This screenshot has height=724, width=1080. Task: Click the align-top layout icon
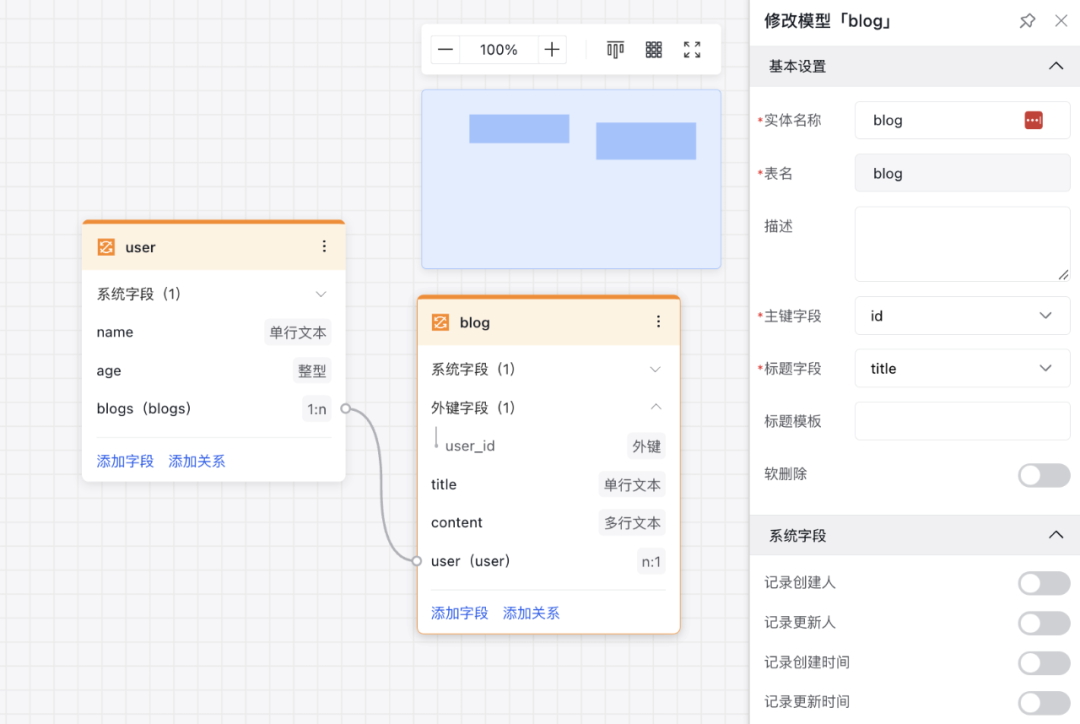615,50
